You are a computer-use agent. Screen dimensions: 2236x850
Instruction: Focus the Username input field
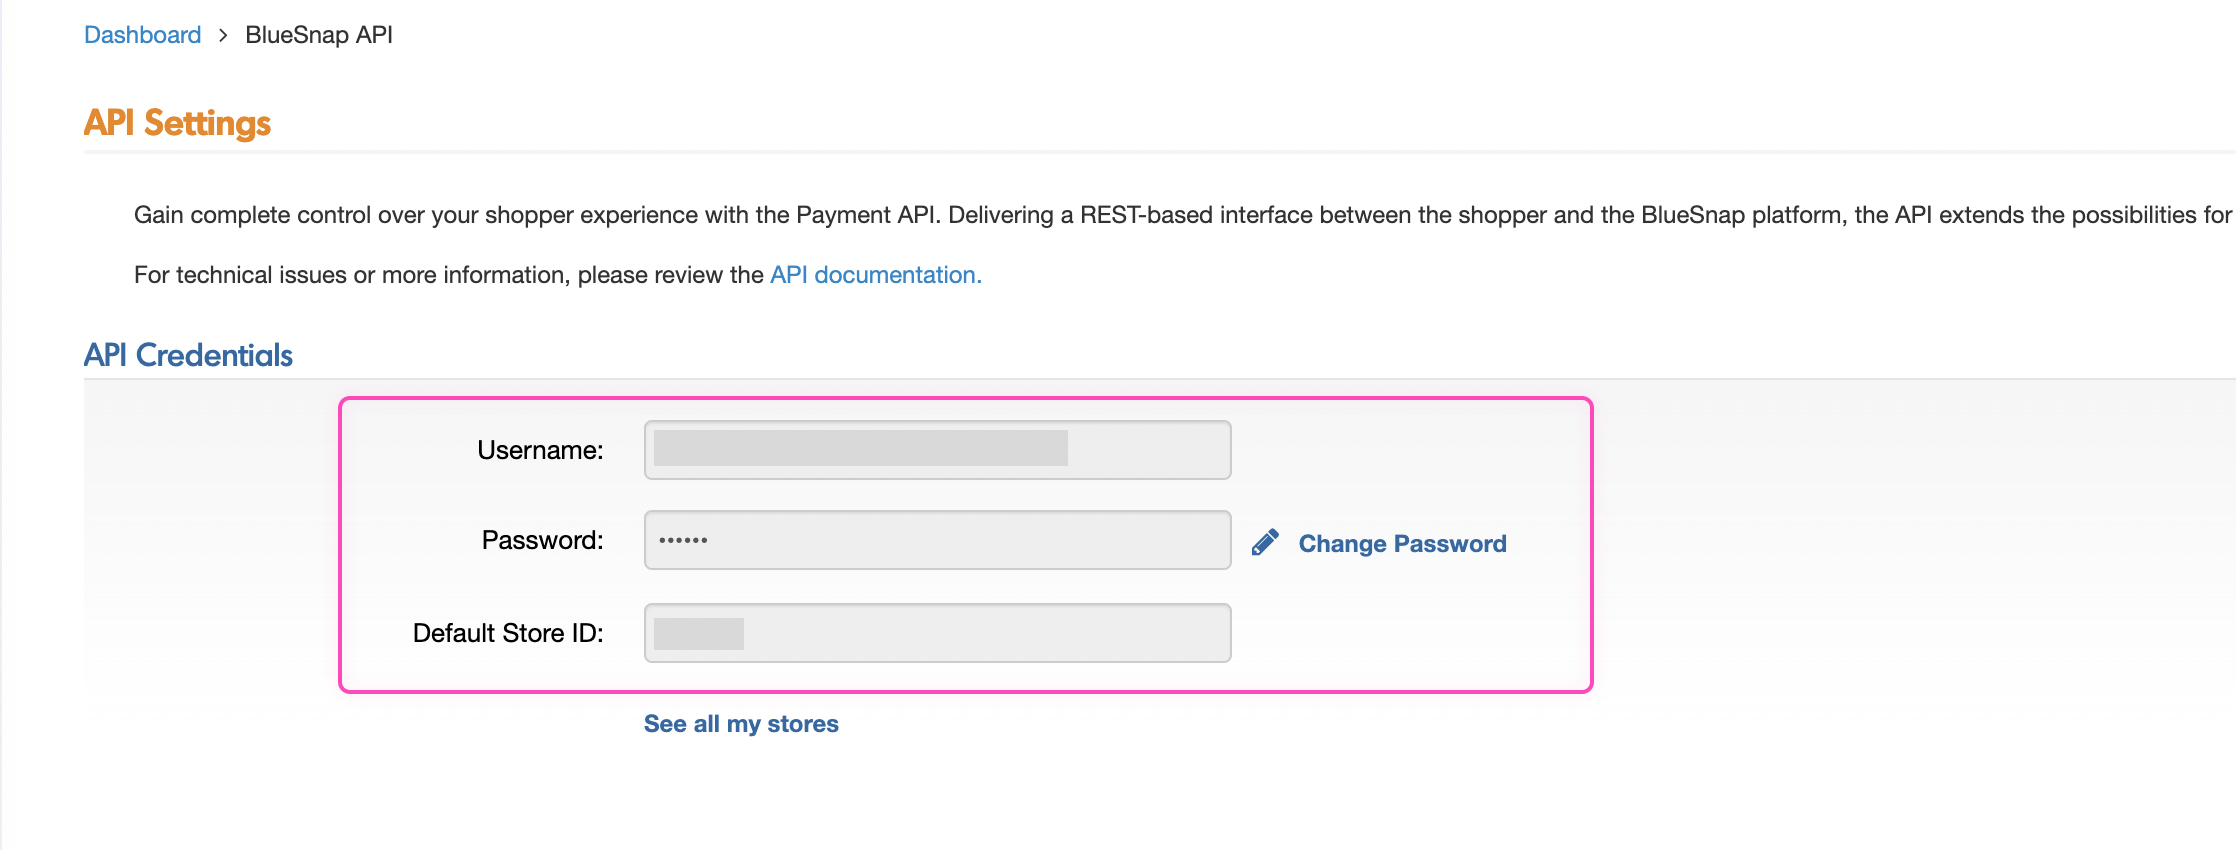coord(1148,450)
